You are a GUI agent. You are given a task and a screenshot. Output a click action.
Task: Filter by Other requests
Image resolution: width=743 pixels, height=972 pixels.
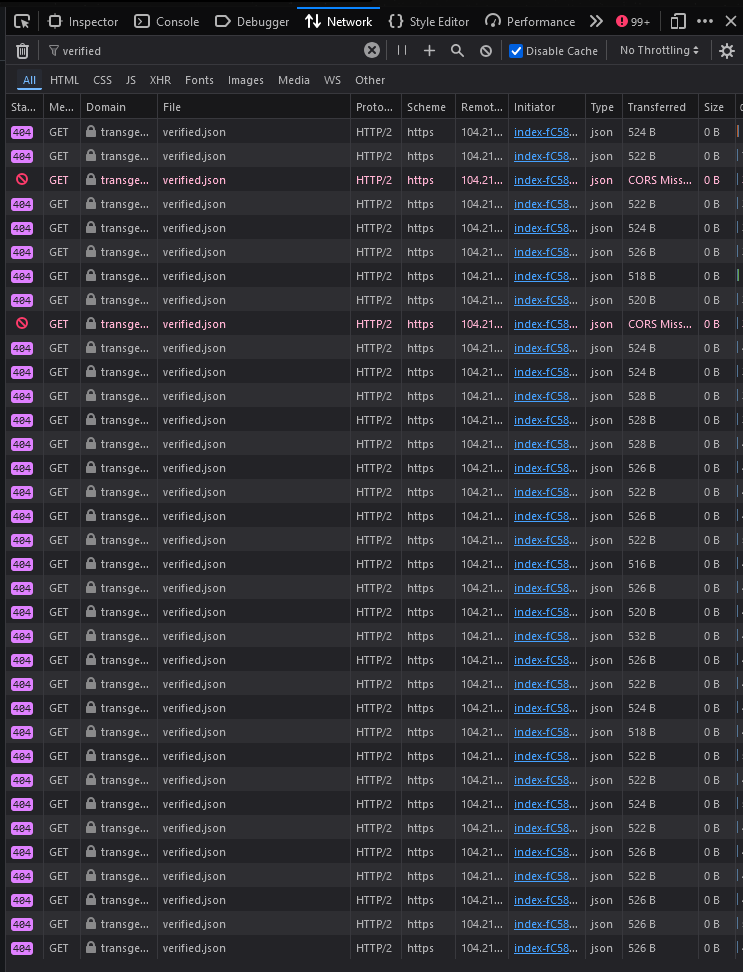point(370,80)
